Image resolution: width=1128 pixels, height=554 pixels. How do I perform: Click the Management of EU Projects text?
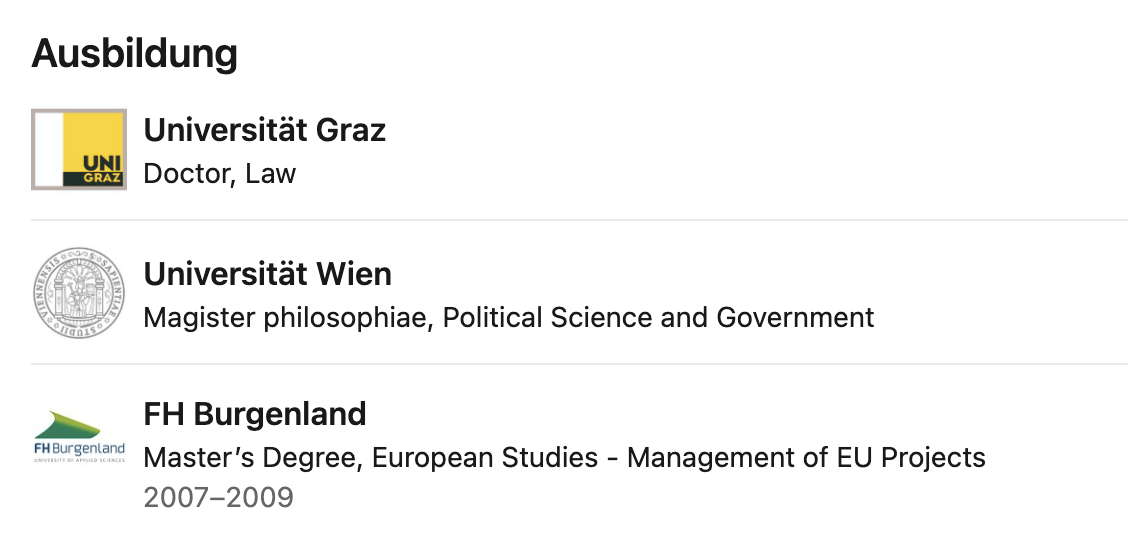pyautogui.click(x=806, y=458)
